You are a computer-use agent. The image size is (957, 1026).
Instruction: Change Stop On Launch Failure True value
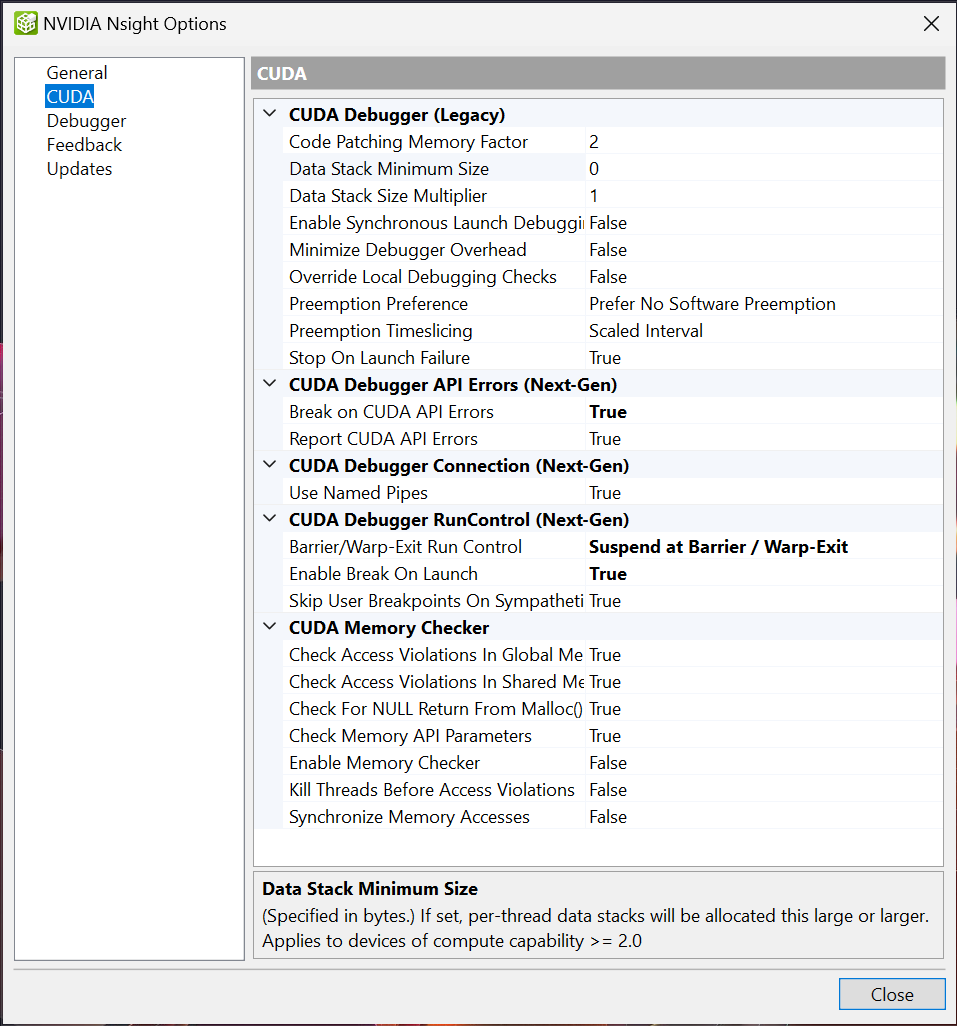tap(763, 358)
